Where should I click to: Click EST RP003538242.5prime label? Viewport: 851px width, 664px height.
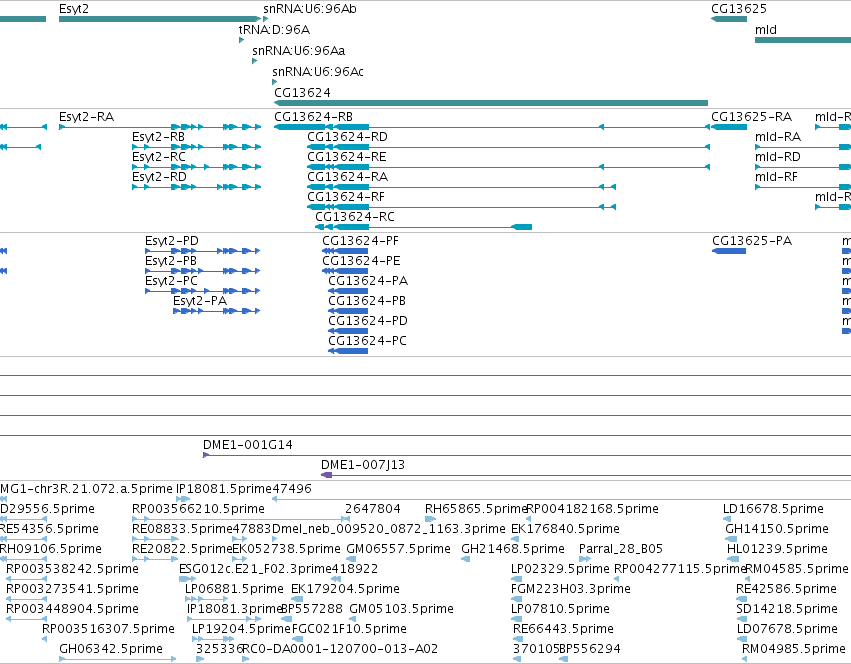pos(72,569)
